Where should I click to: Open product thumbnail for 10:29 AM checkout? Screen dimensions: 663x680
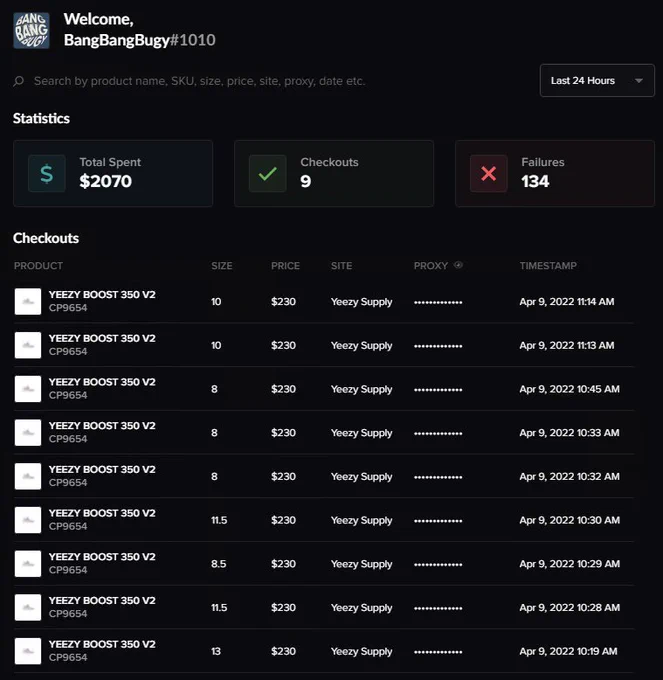pyautogui.click(x=28, y=564)
